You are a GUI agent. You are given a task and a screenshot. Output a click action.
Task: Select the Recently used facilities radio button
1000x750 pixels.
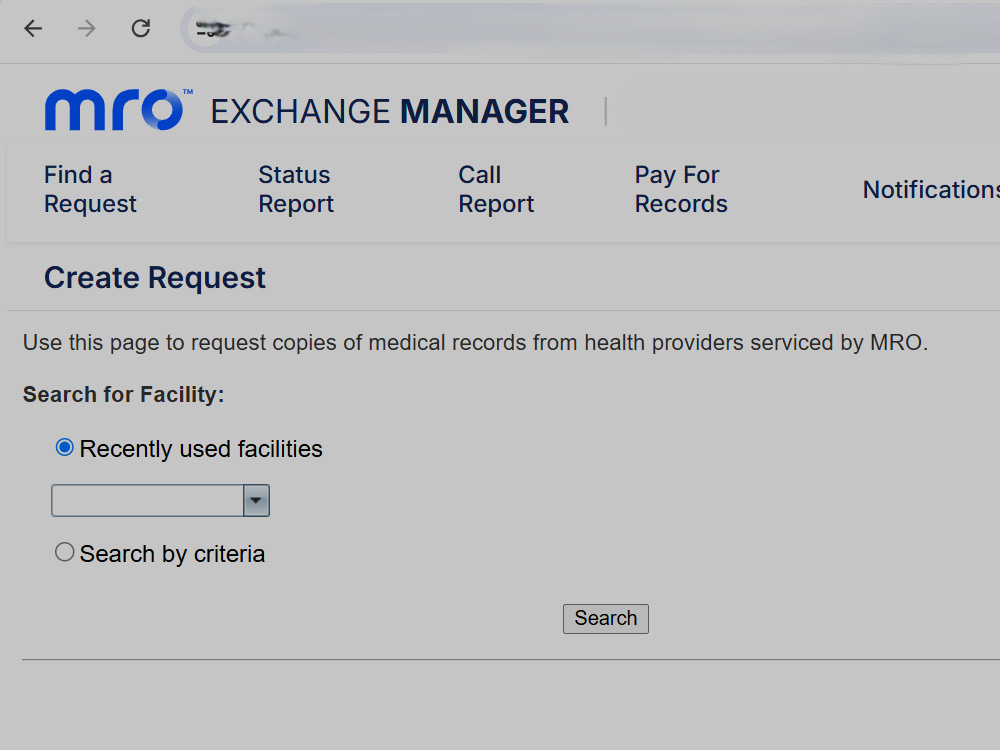pyautogui.click(x=64, y=447)
